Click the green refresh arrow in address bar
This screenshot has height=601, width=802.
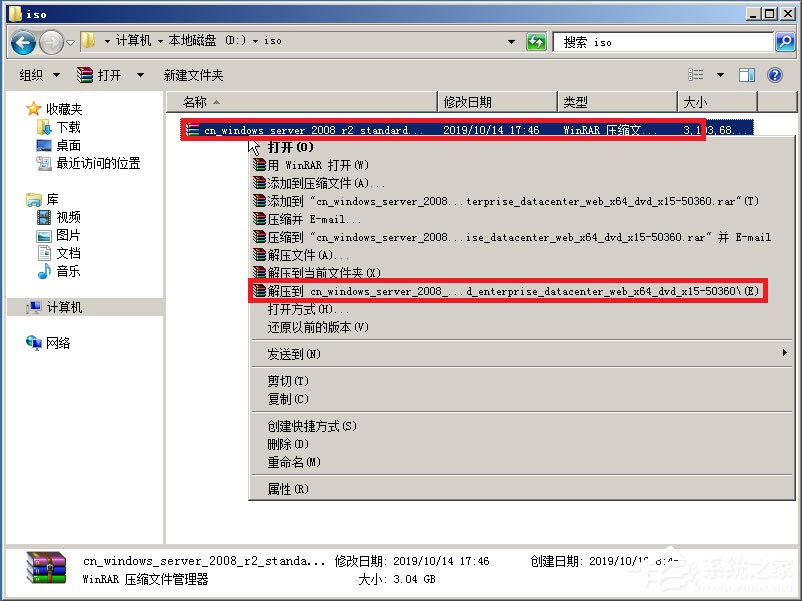[537, 41]
